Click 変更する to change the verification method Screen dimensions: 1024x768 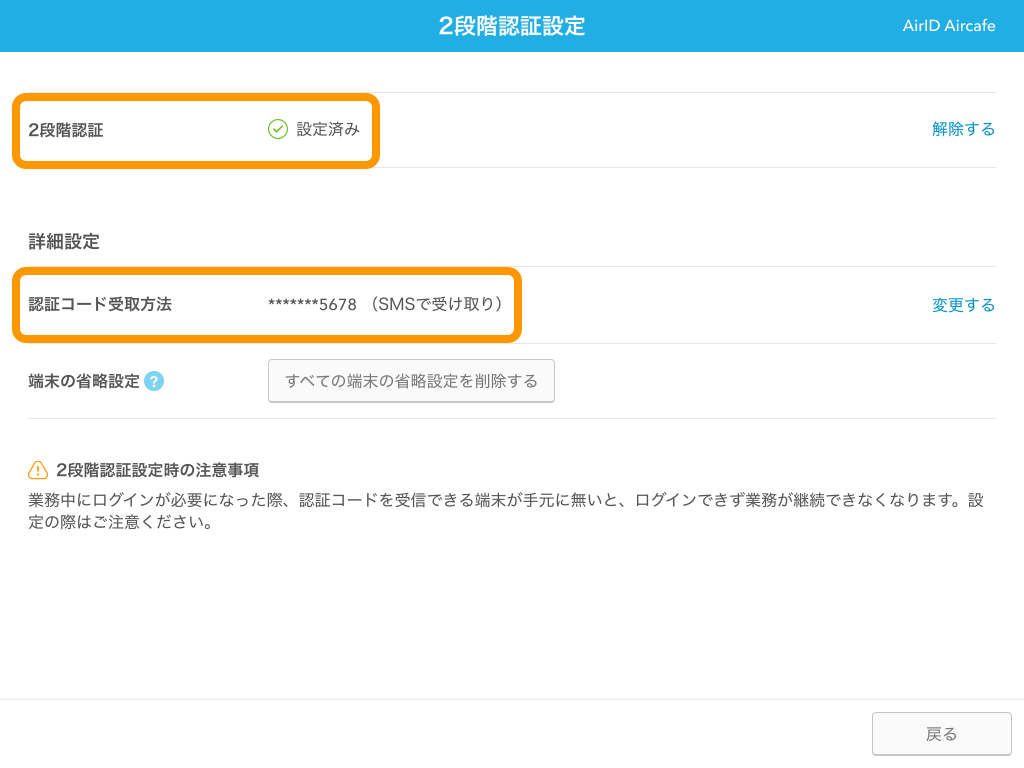point(963,305)
